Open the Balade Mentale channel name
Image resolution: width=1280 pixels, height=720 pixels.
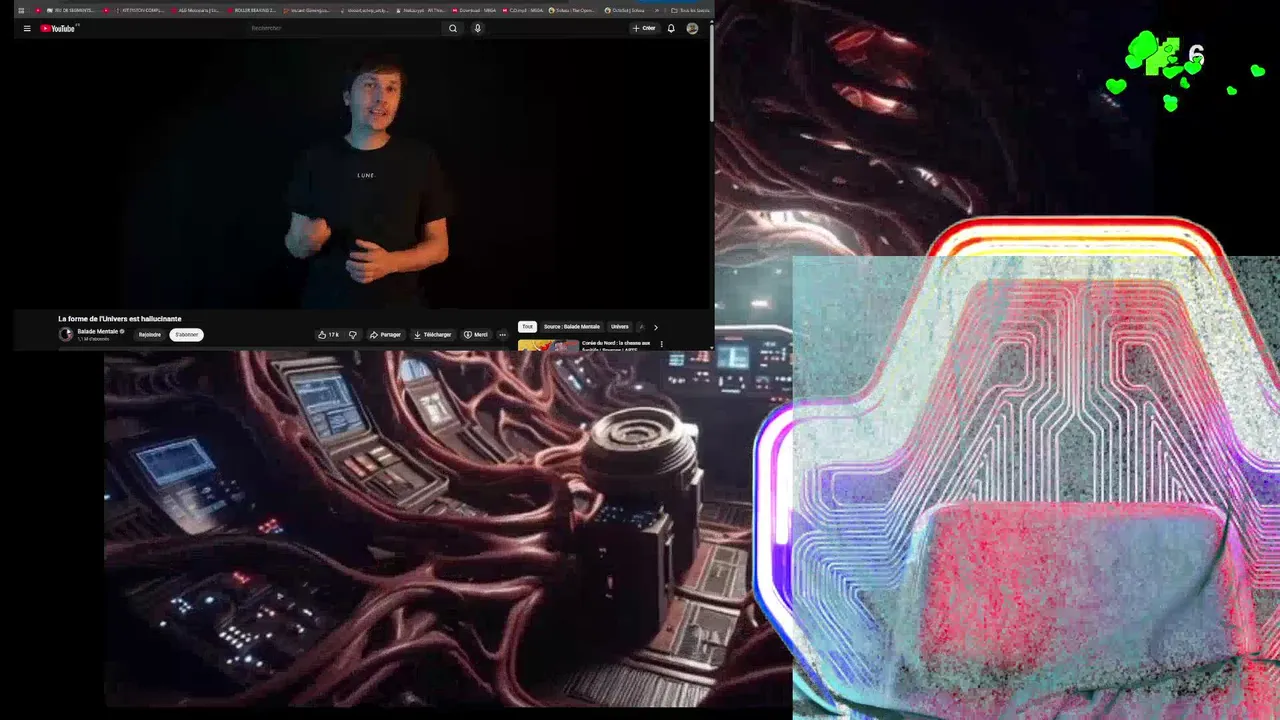pyautogui.click(x=99, y=331)
